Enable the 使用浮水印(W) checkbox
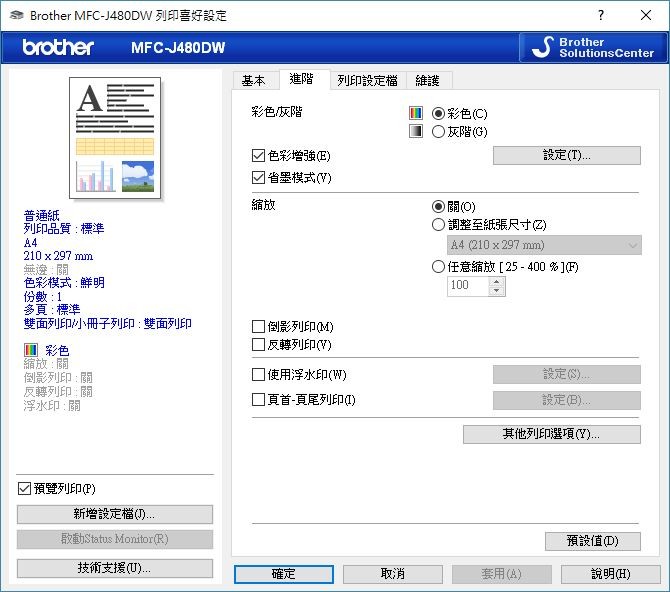Screen dimensions: 670x592 (x=258, y=375)
